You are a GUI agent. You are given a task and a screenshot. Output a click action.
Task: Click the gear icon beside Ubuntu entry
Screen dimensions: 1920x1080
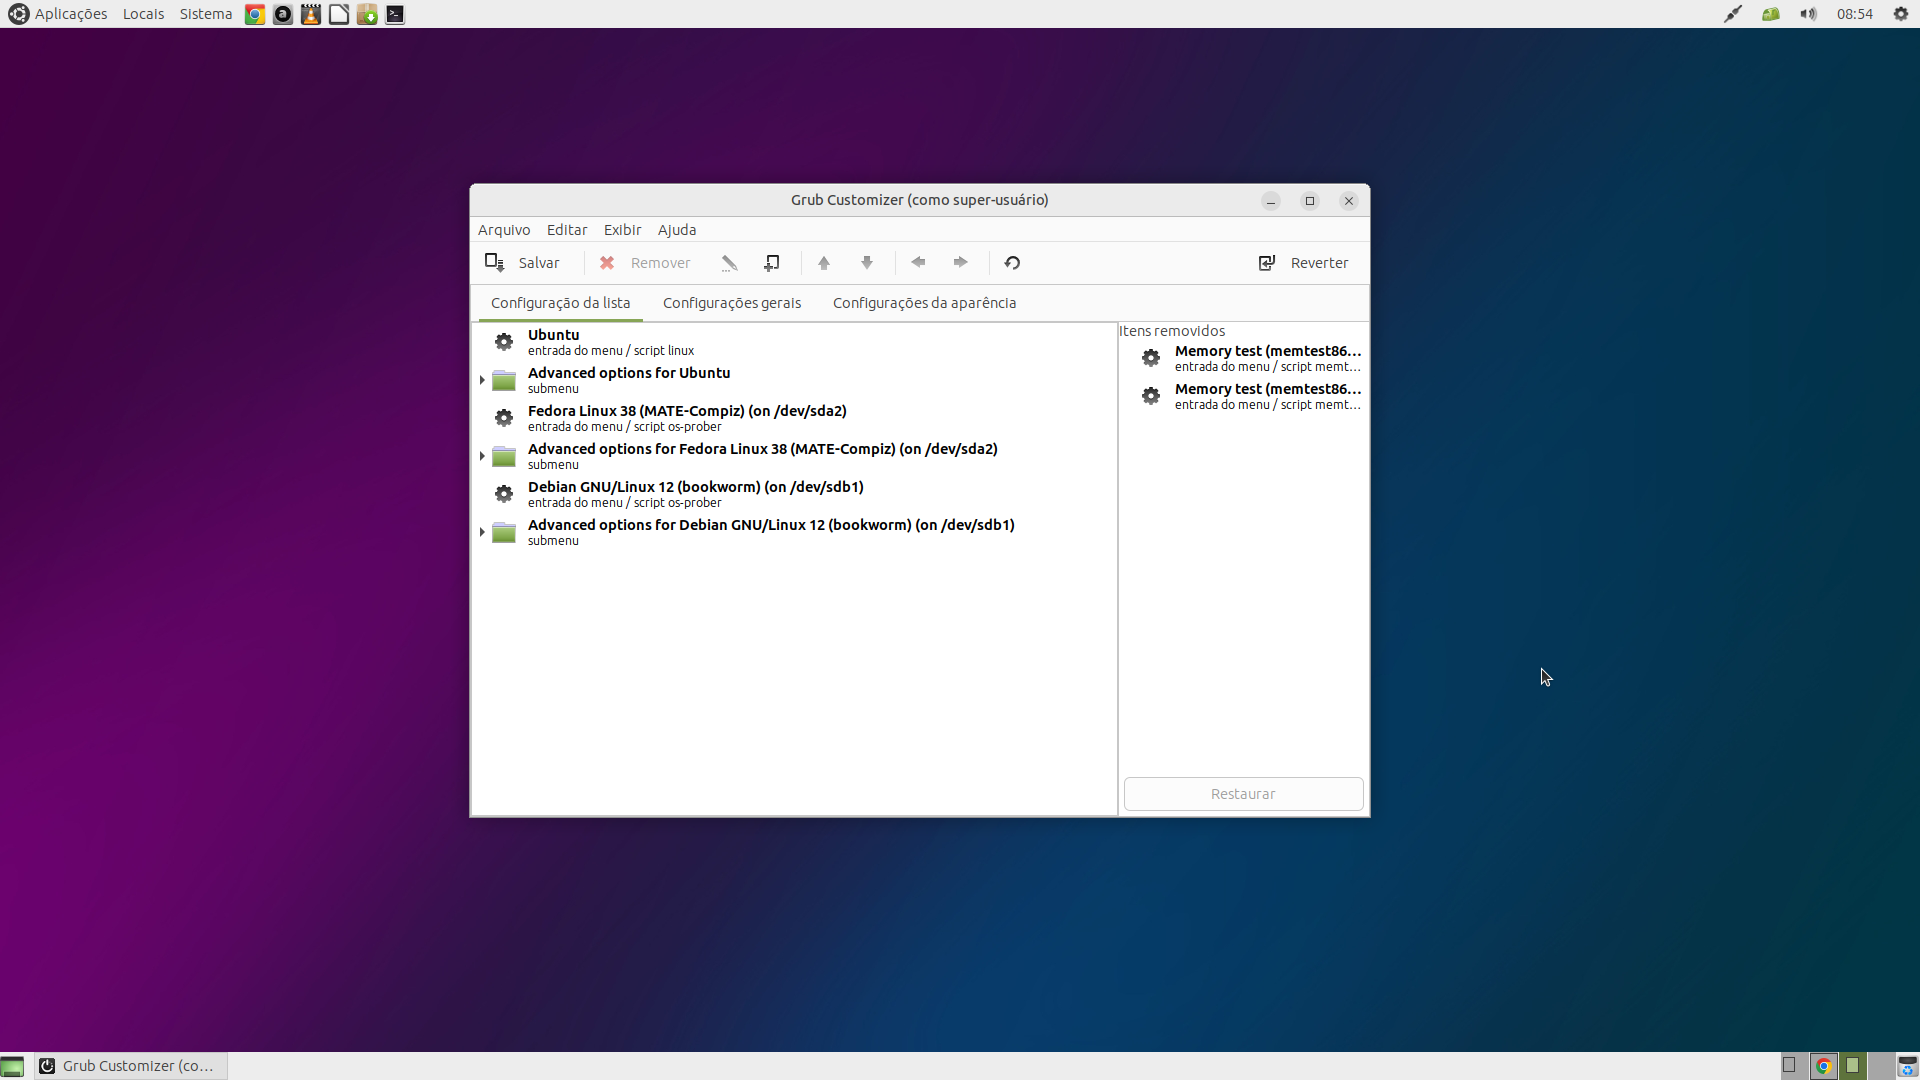[x=504, y=342]
